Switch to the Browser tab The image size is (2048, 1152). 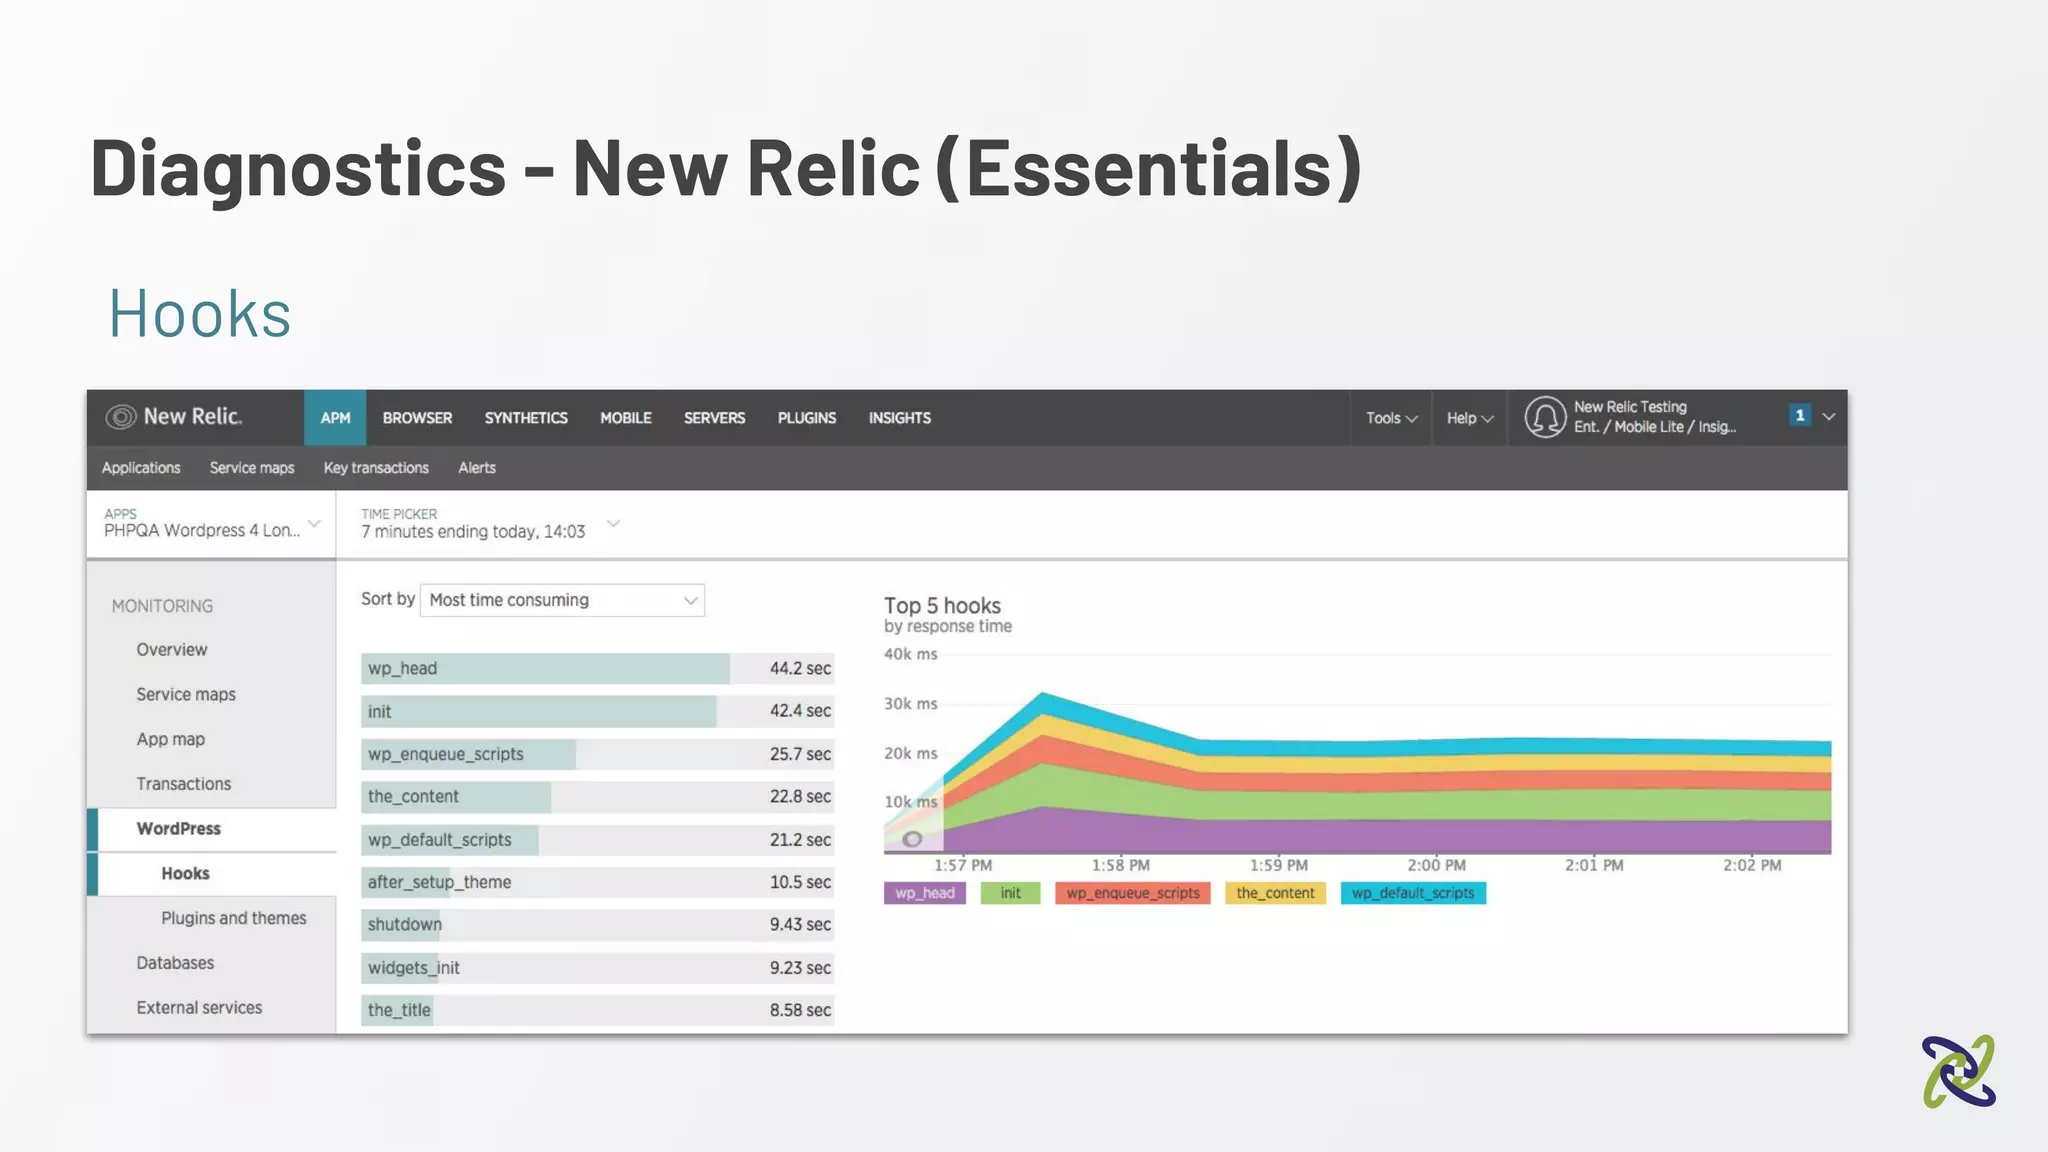417,418
